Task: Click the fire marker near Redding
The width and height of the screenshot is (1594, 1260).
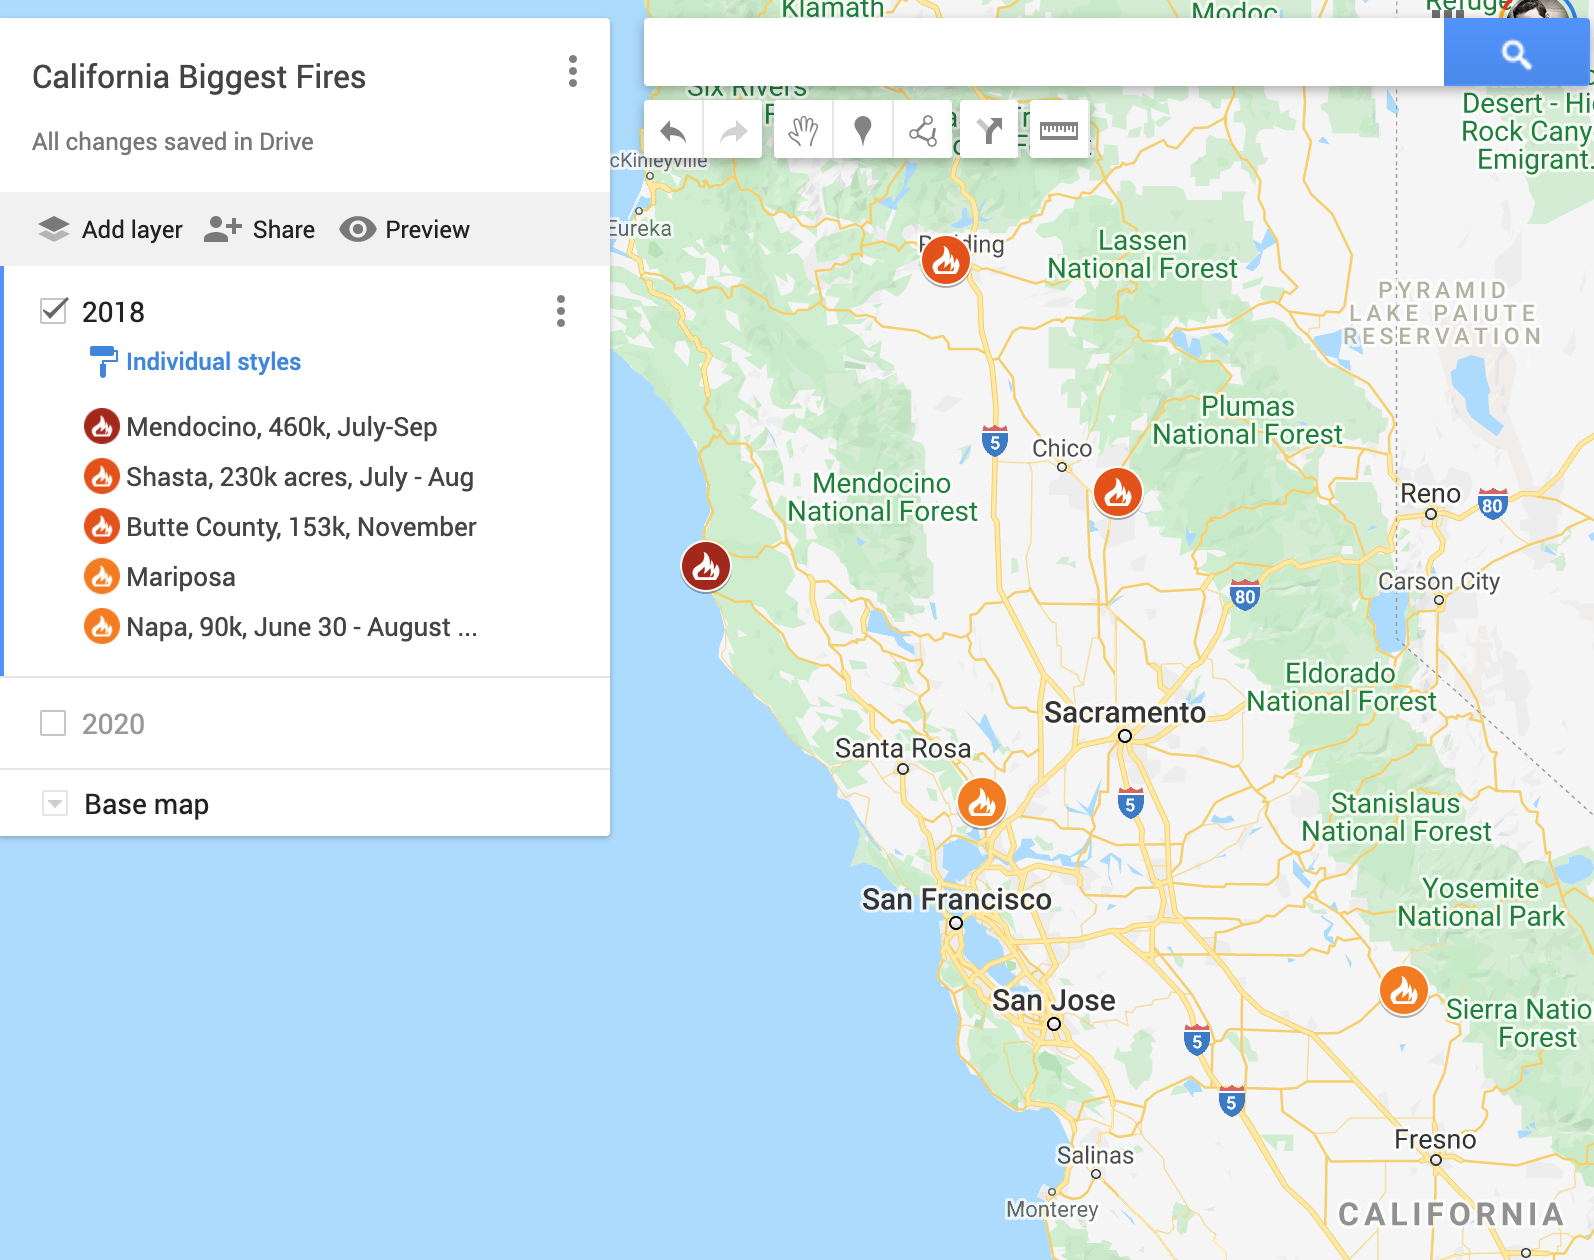Action: pyautogui.click(x=946, y=261)
